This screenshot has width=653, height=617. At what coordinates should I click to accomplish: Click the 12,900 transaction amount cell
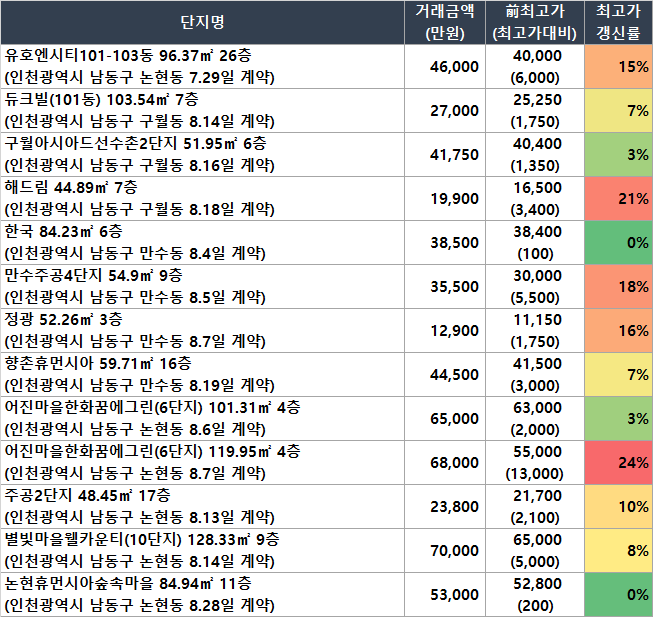pyautogui.click(x=445, y=331)
